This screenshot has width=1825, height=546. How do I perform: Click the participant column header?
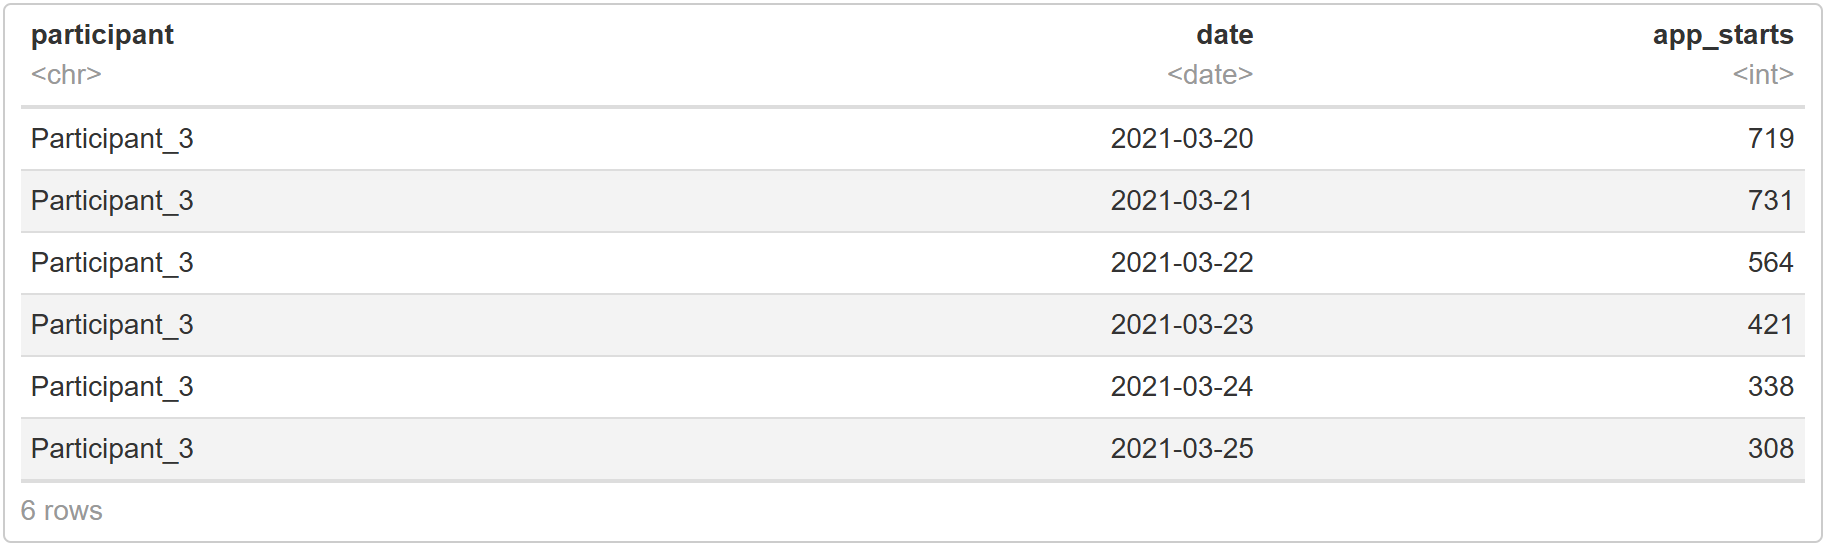(102, 35)
